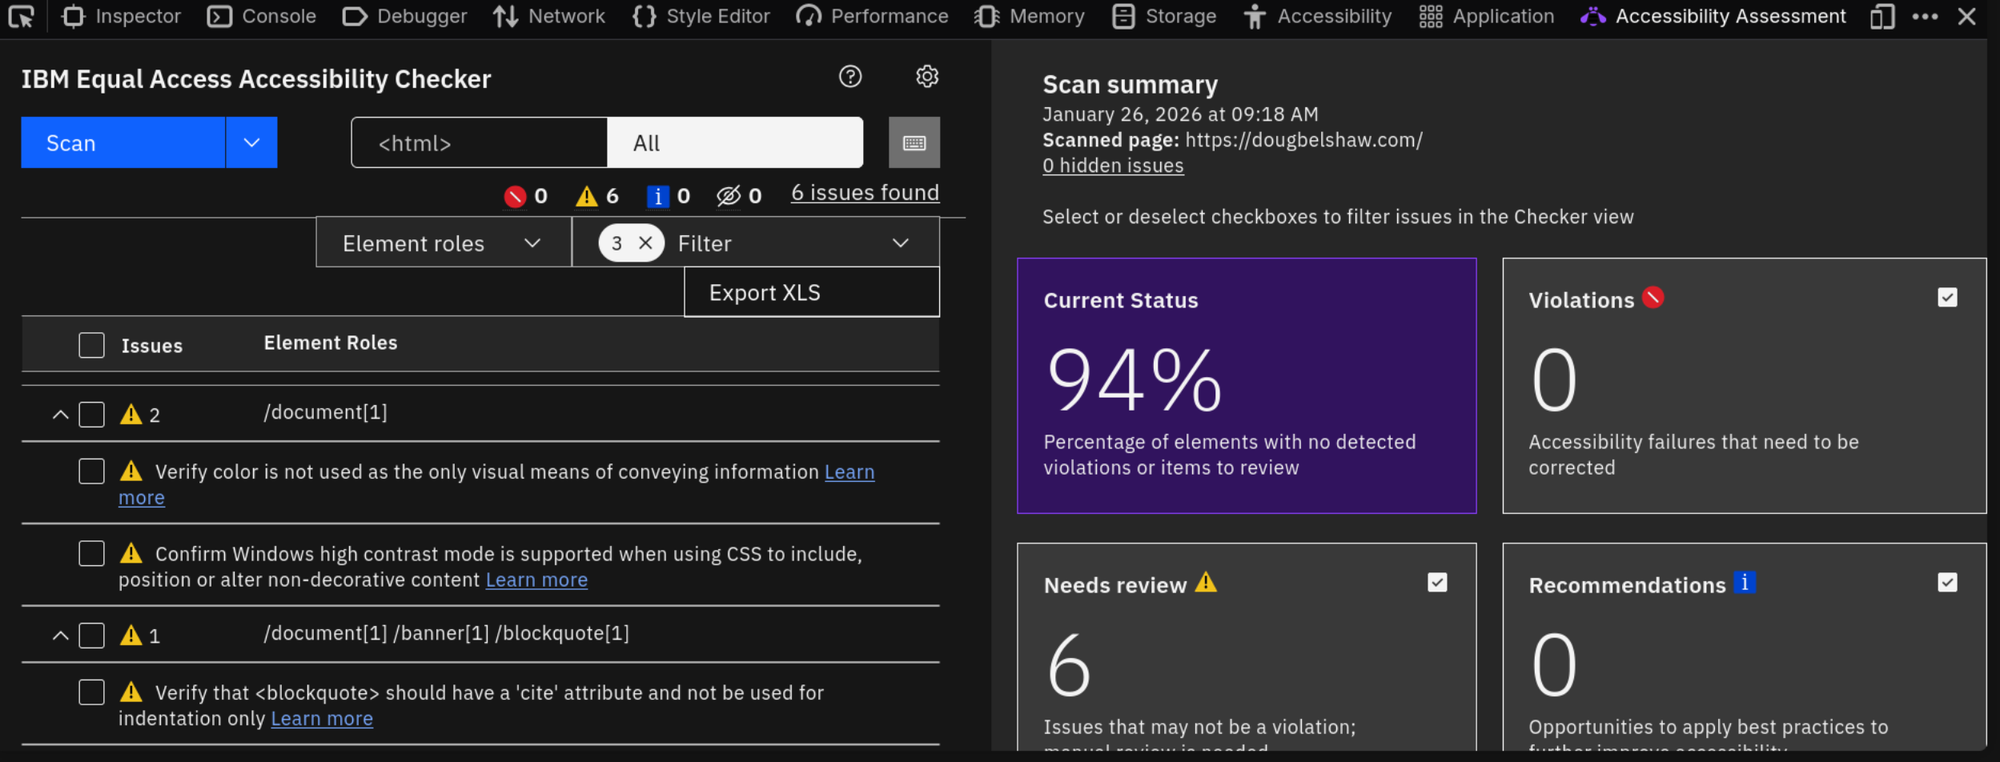Click the /document[1] /banner[1] /blockquote[1] path

[446, 633]
